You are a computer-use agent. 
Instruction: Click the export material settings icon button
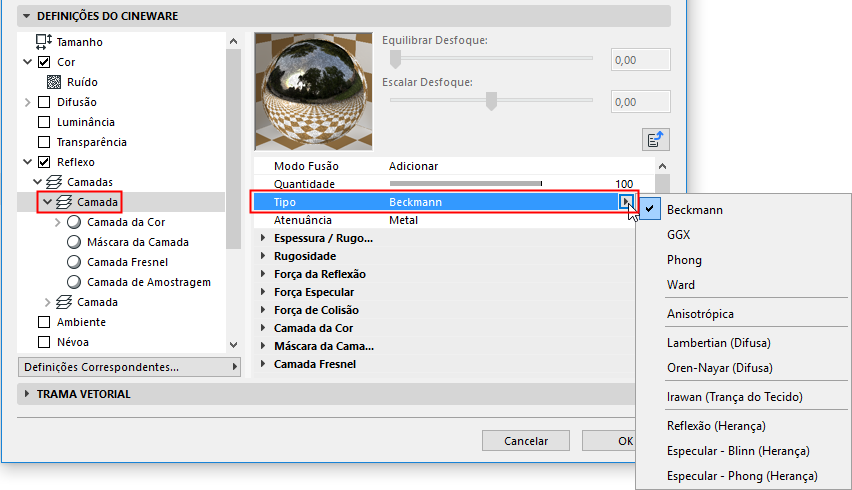coord(655,140)
